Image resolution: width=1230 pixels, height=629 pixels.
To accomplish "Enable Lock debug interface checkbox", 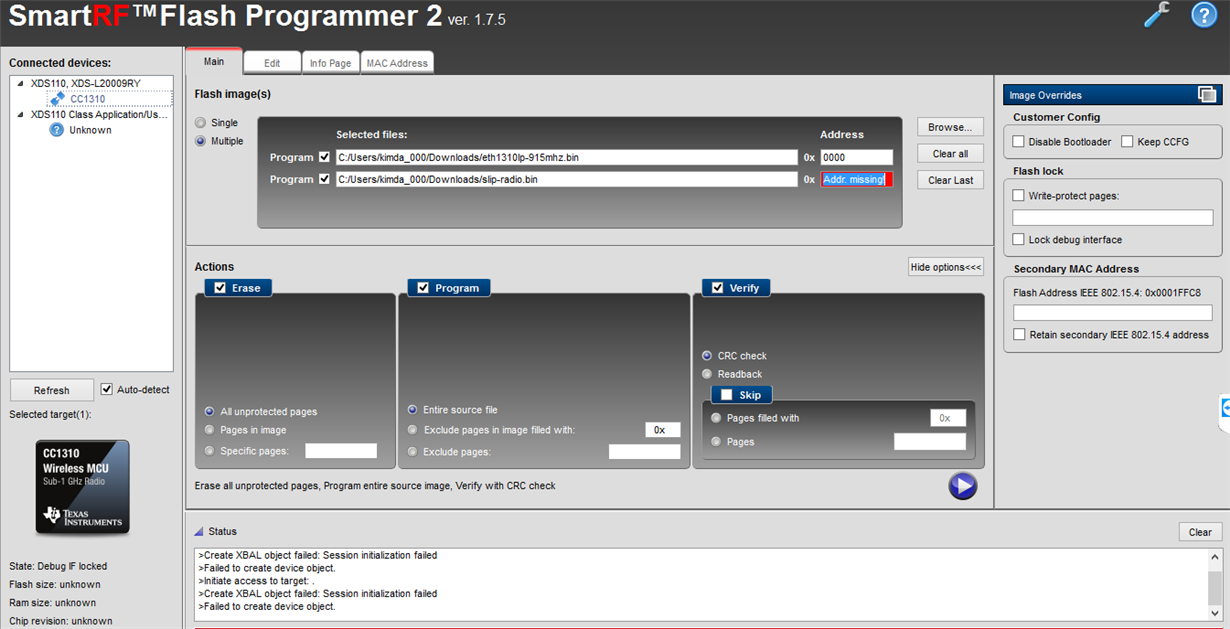I will (x=1018, y=240).
